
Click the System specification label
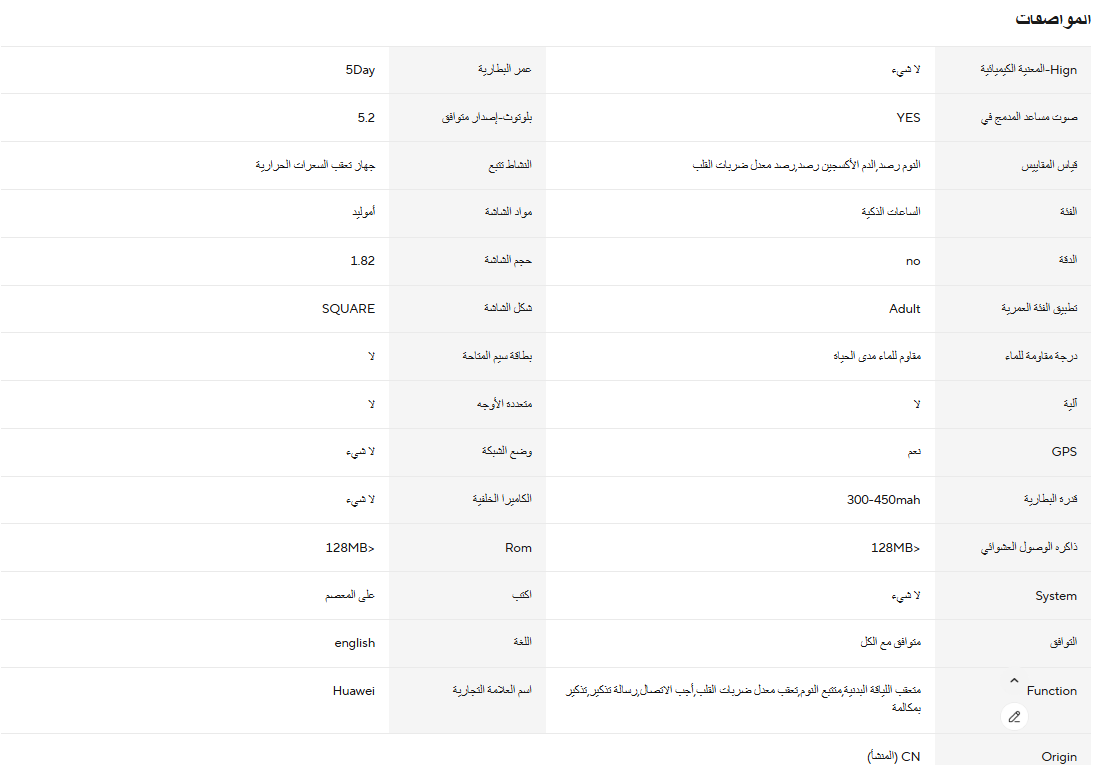click(x=1056, y=595)
